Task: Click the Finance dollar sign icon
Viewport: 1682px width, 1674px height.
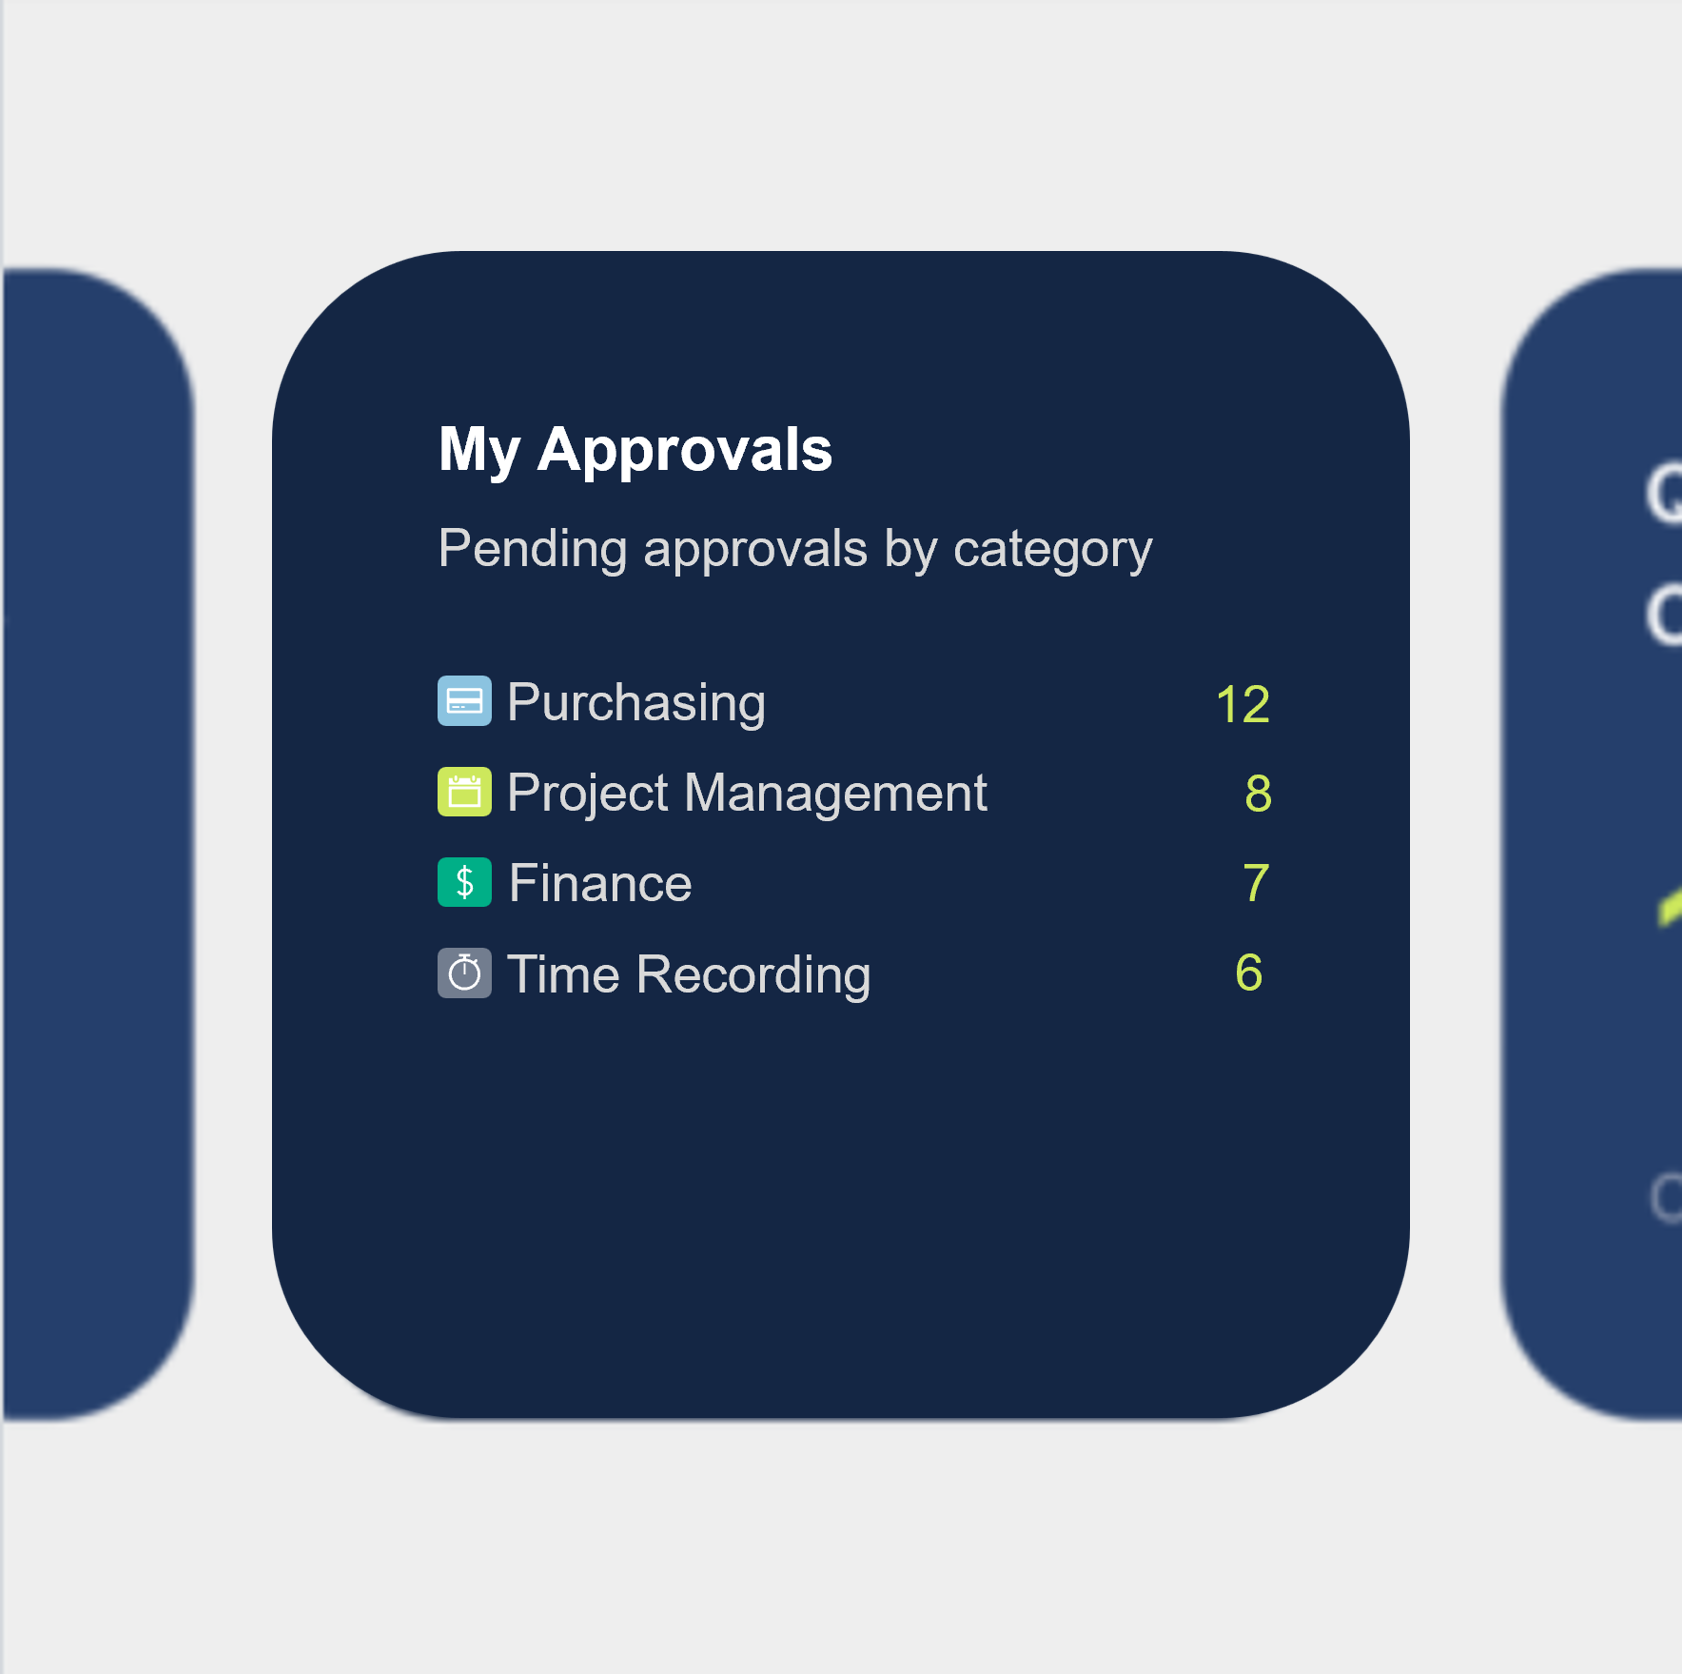Action: (464, 882)
